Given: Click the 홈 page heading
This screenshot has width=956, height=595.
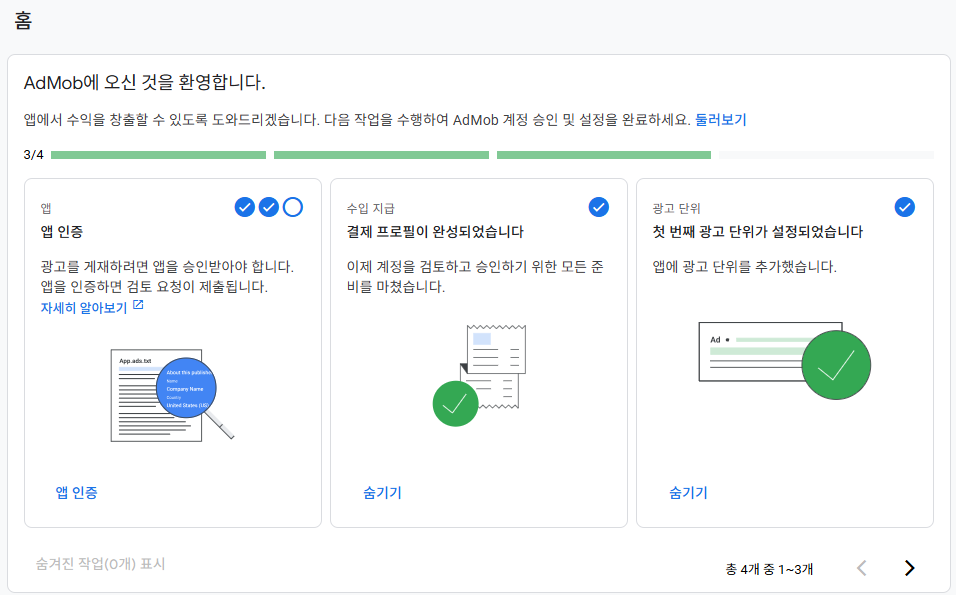Looking at the screenshot, I should tap(23, 21).
